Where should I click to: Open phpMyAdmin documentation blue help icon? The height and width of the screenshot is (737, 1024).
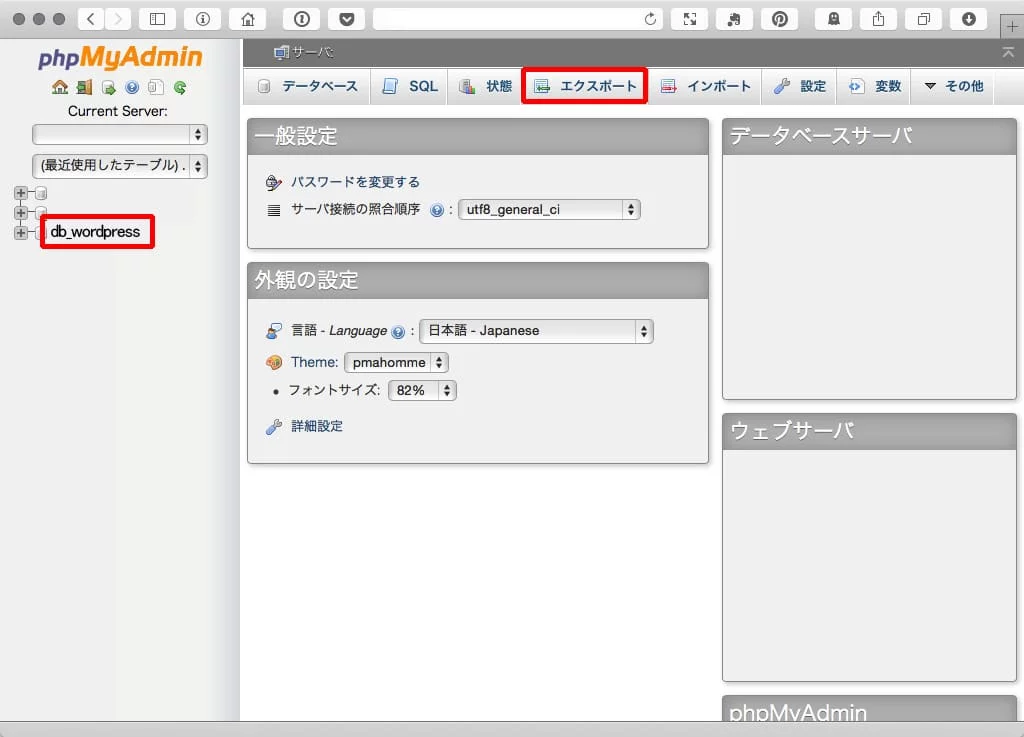coord(132,87)
